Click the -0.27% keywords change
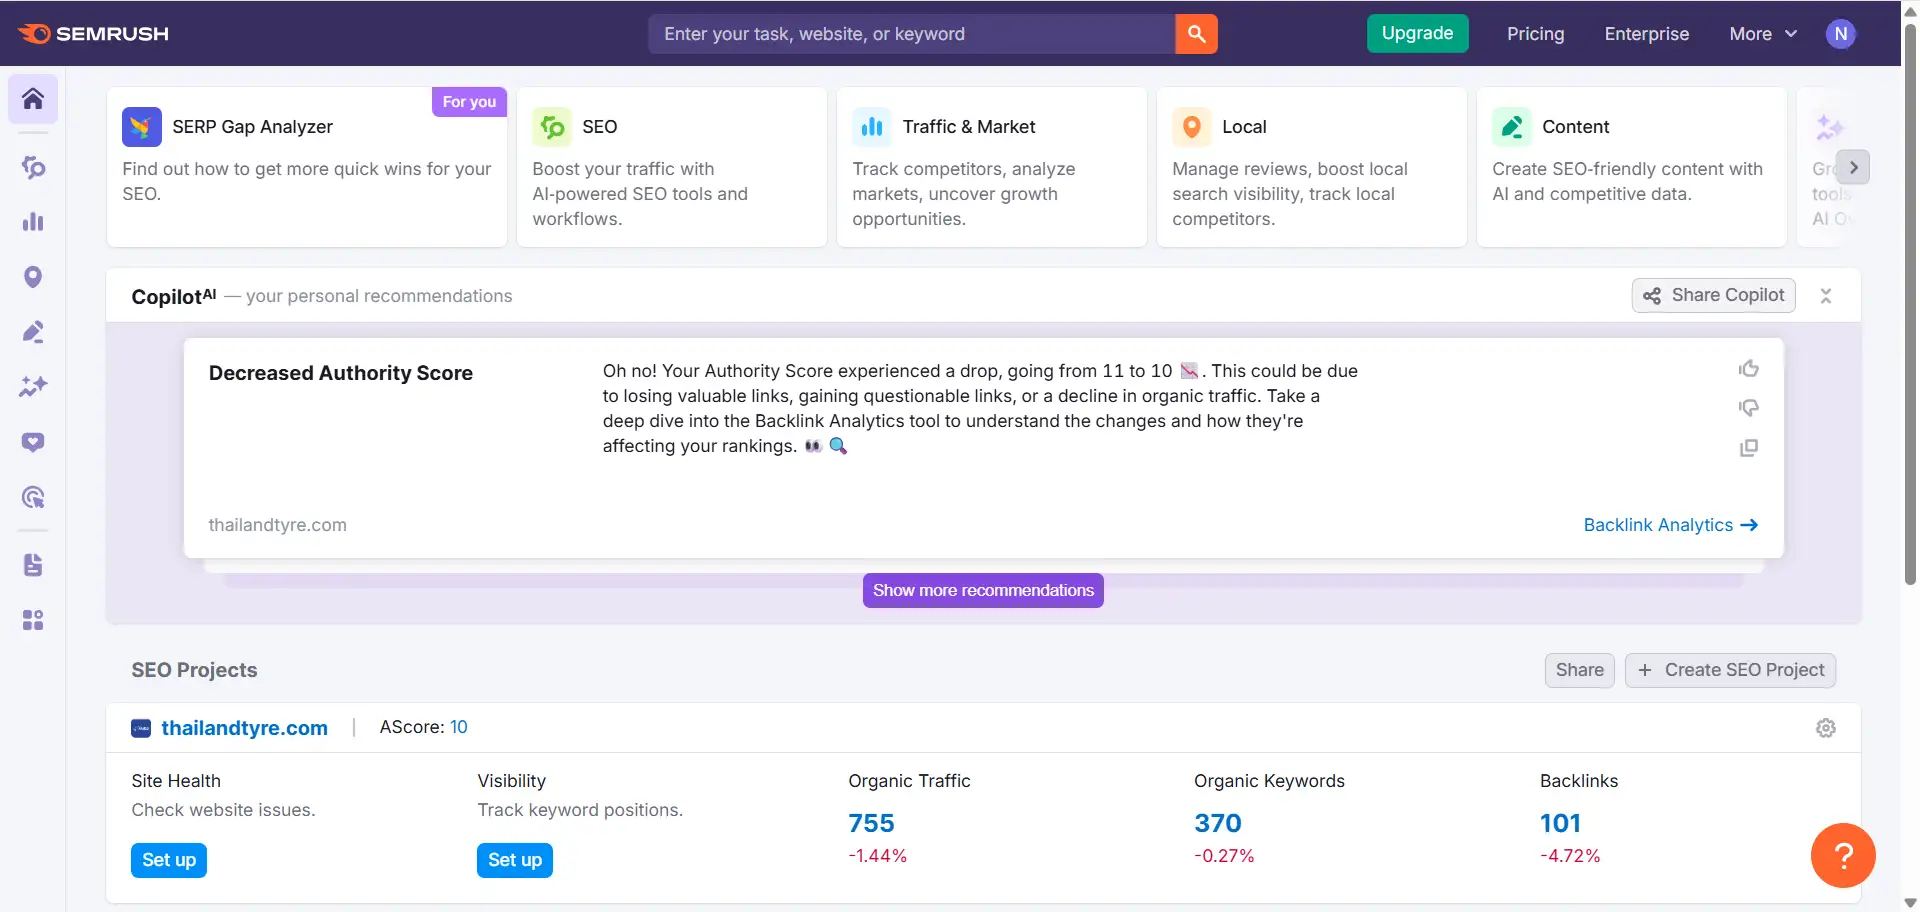1920x912 pixels. pos(1224,856)
